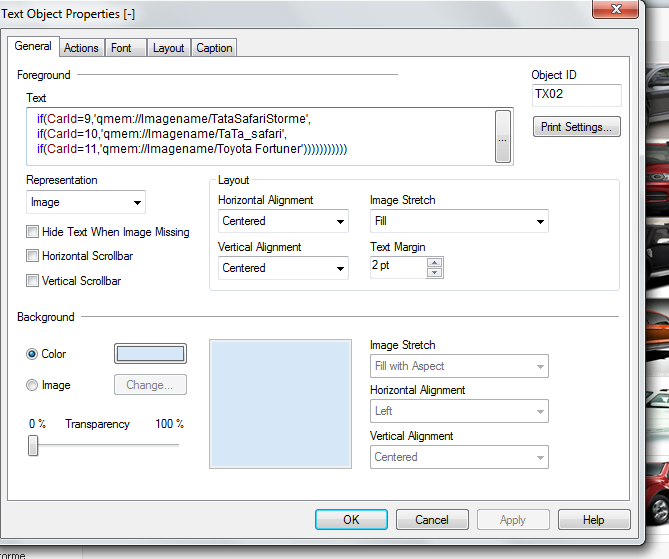Image resolution: width=669 pixels, height=559 pixels.
Task: Click the light blue background preview
Action: [x=280, y=404]
